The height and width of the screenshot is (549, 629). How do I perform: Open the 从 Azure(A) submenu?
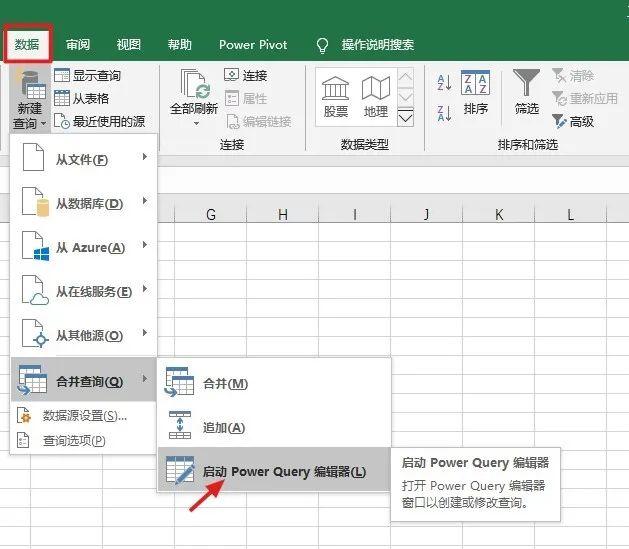coord(83,247)
